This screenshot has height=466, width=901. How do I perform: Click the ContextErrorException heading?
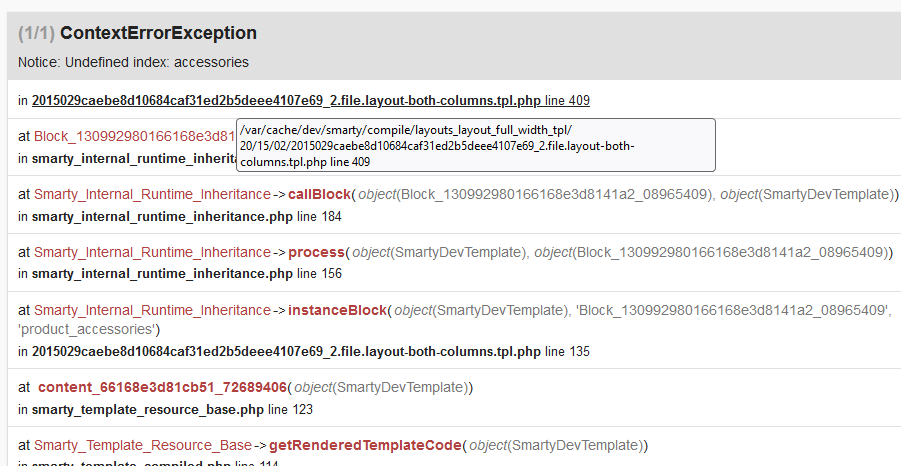(x=158, y=33)
